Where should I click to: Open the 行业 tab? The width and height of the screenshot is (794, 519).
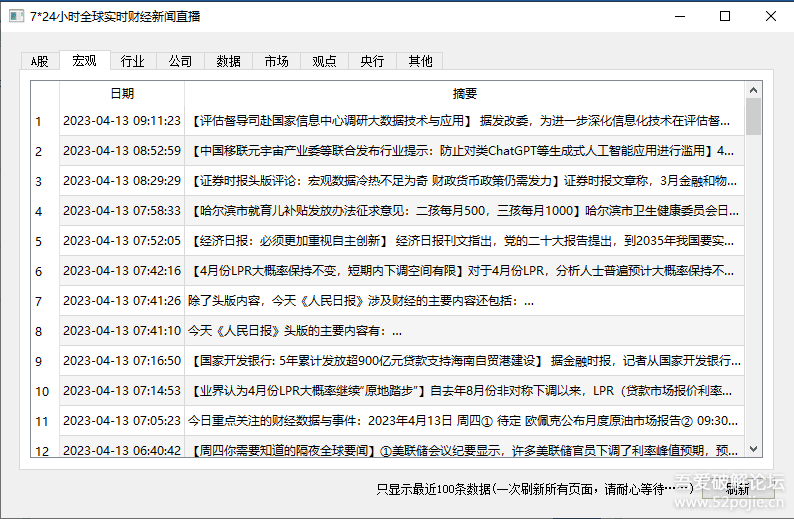coord(133,61)
